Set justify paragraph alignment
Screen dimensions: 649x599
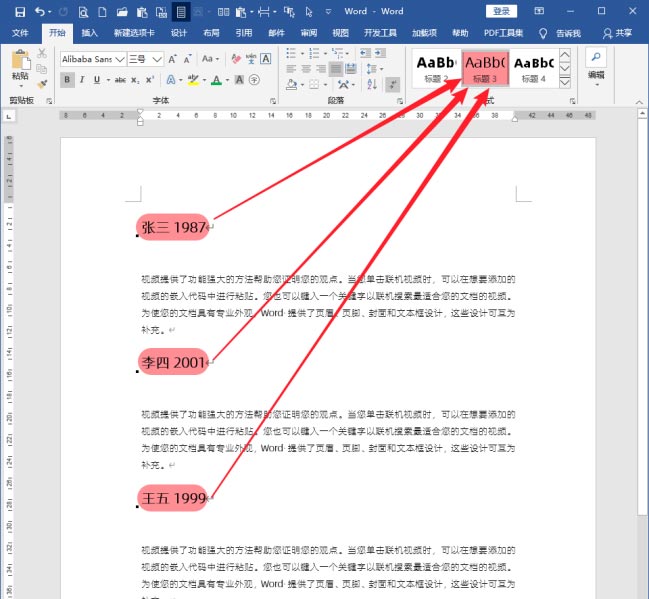point(336,69)
